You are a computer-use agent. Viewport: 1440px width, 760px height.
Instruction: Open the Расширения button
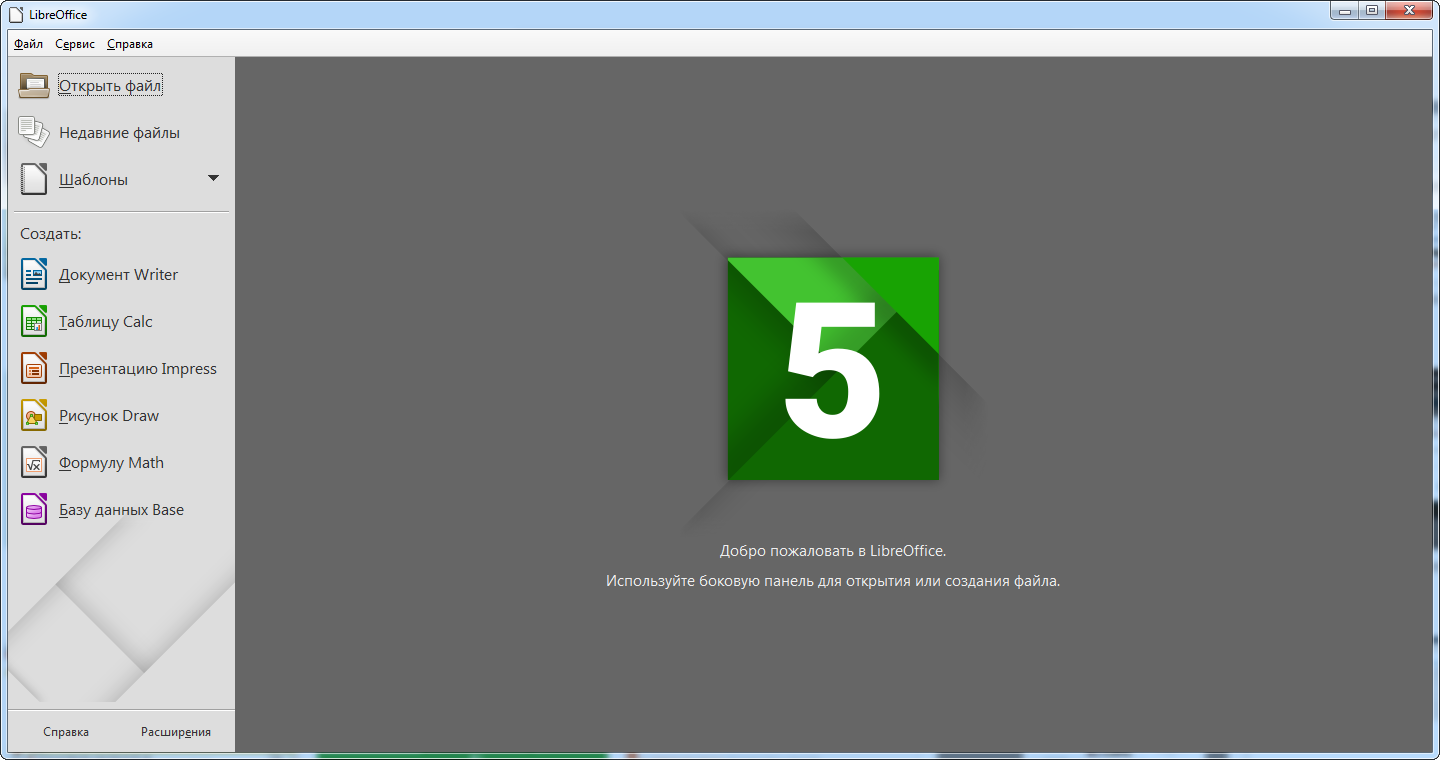click(176, 732)
